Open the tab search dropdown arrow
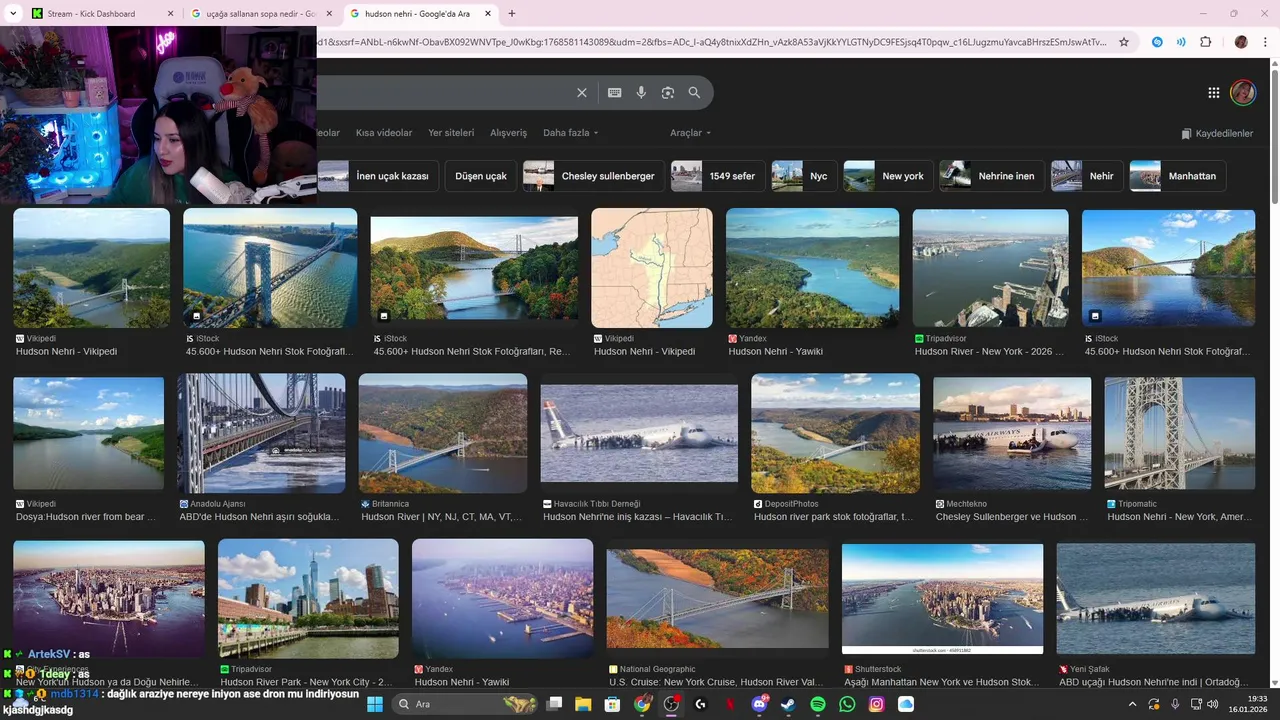Image resolution: width=1280 pixels, height=720 pixels. click(x=13, y=14)
